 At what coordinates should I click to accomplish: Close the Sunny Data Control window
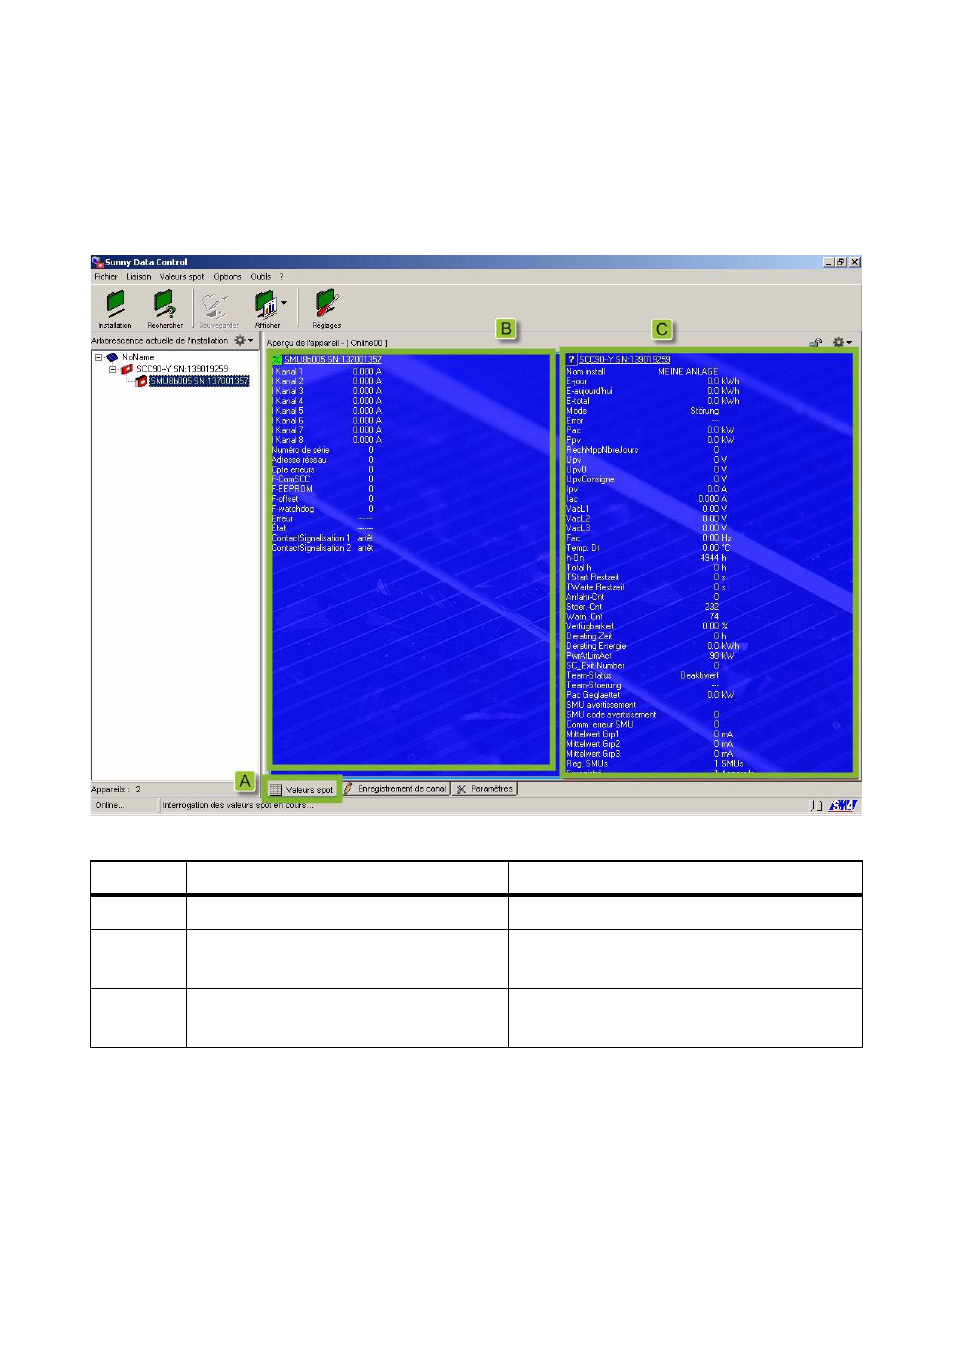click(x=854, y=262)
